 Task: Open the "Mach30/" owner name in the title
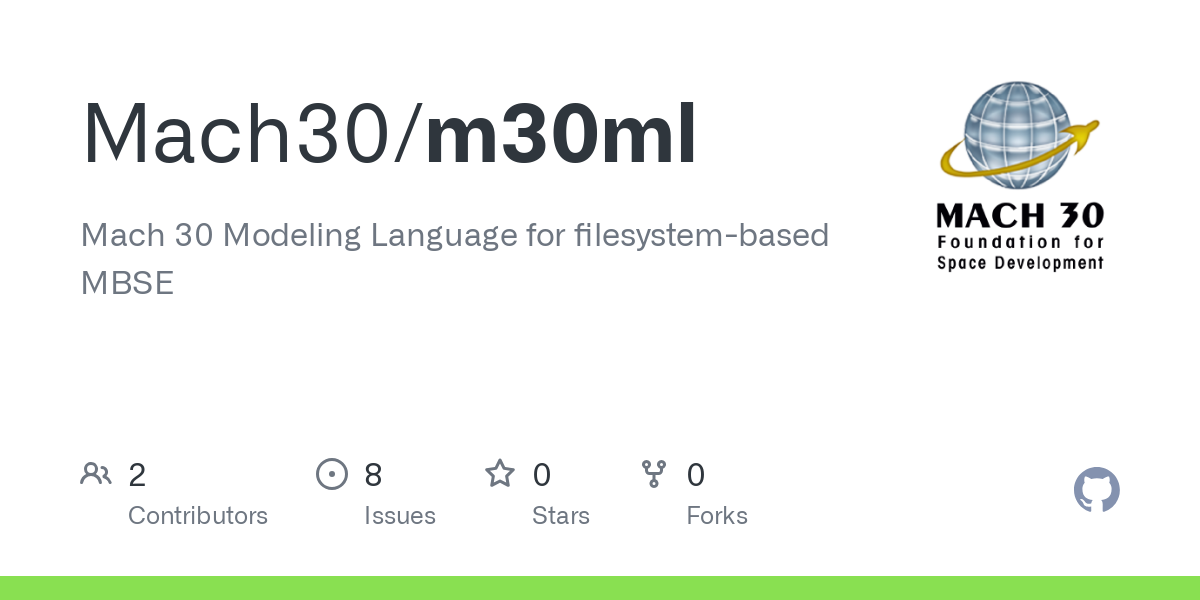[252, 133]
